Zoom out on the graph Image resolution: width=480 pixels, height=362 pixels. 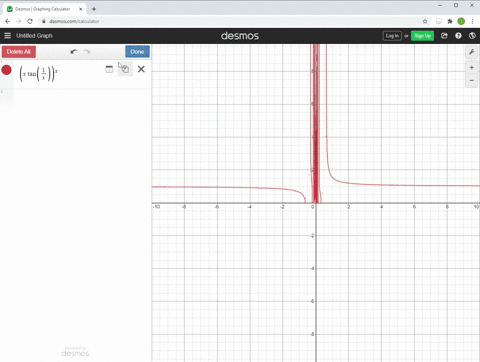[x=472, y=81]
